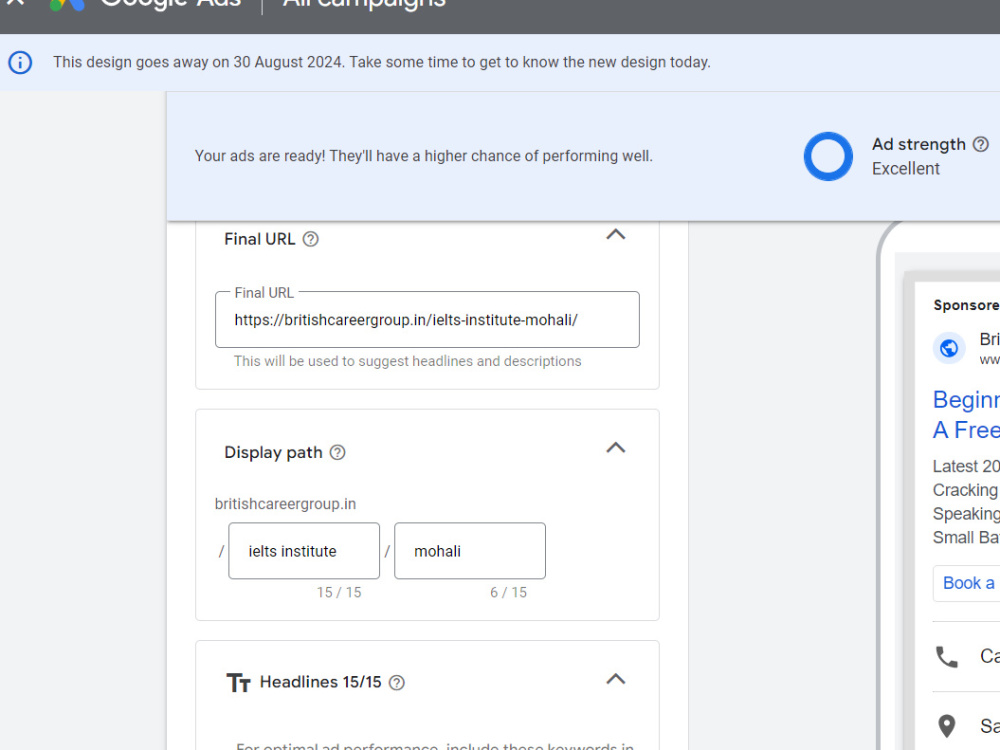Click the 'Display path' heading

pyautogui.click(x=273, y=453)
